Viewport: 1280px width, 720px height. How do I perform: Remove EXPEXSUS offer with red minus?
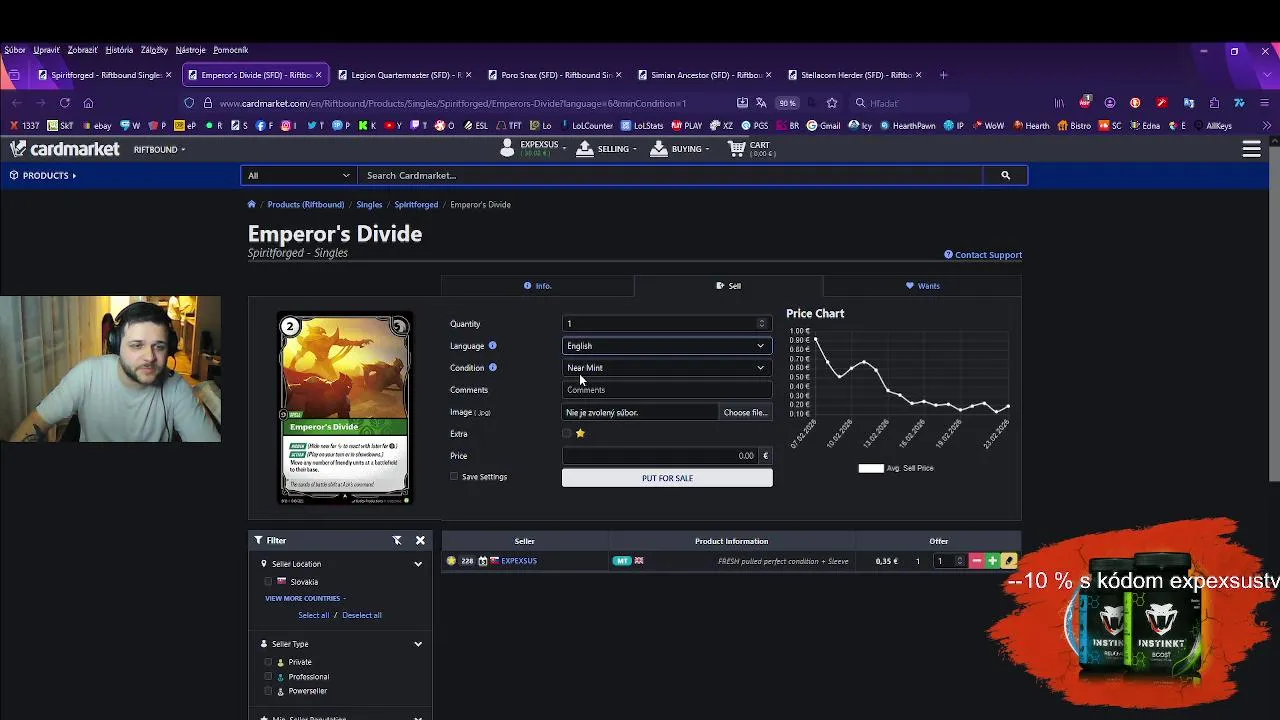pos(976,561)
